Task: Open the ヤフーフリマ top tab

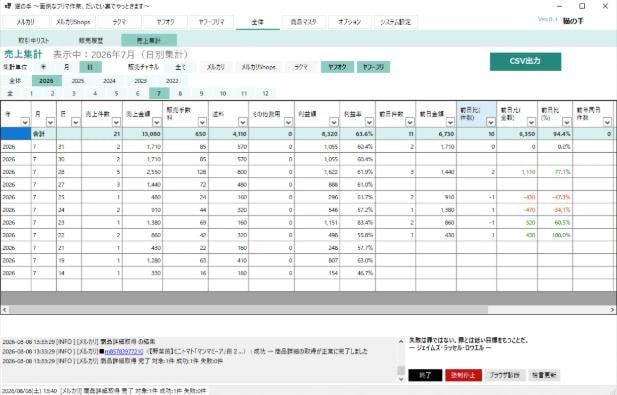Action: point(212,22)
